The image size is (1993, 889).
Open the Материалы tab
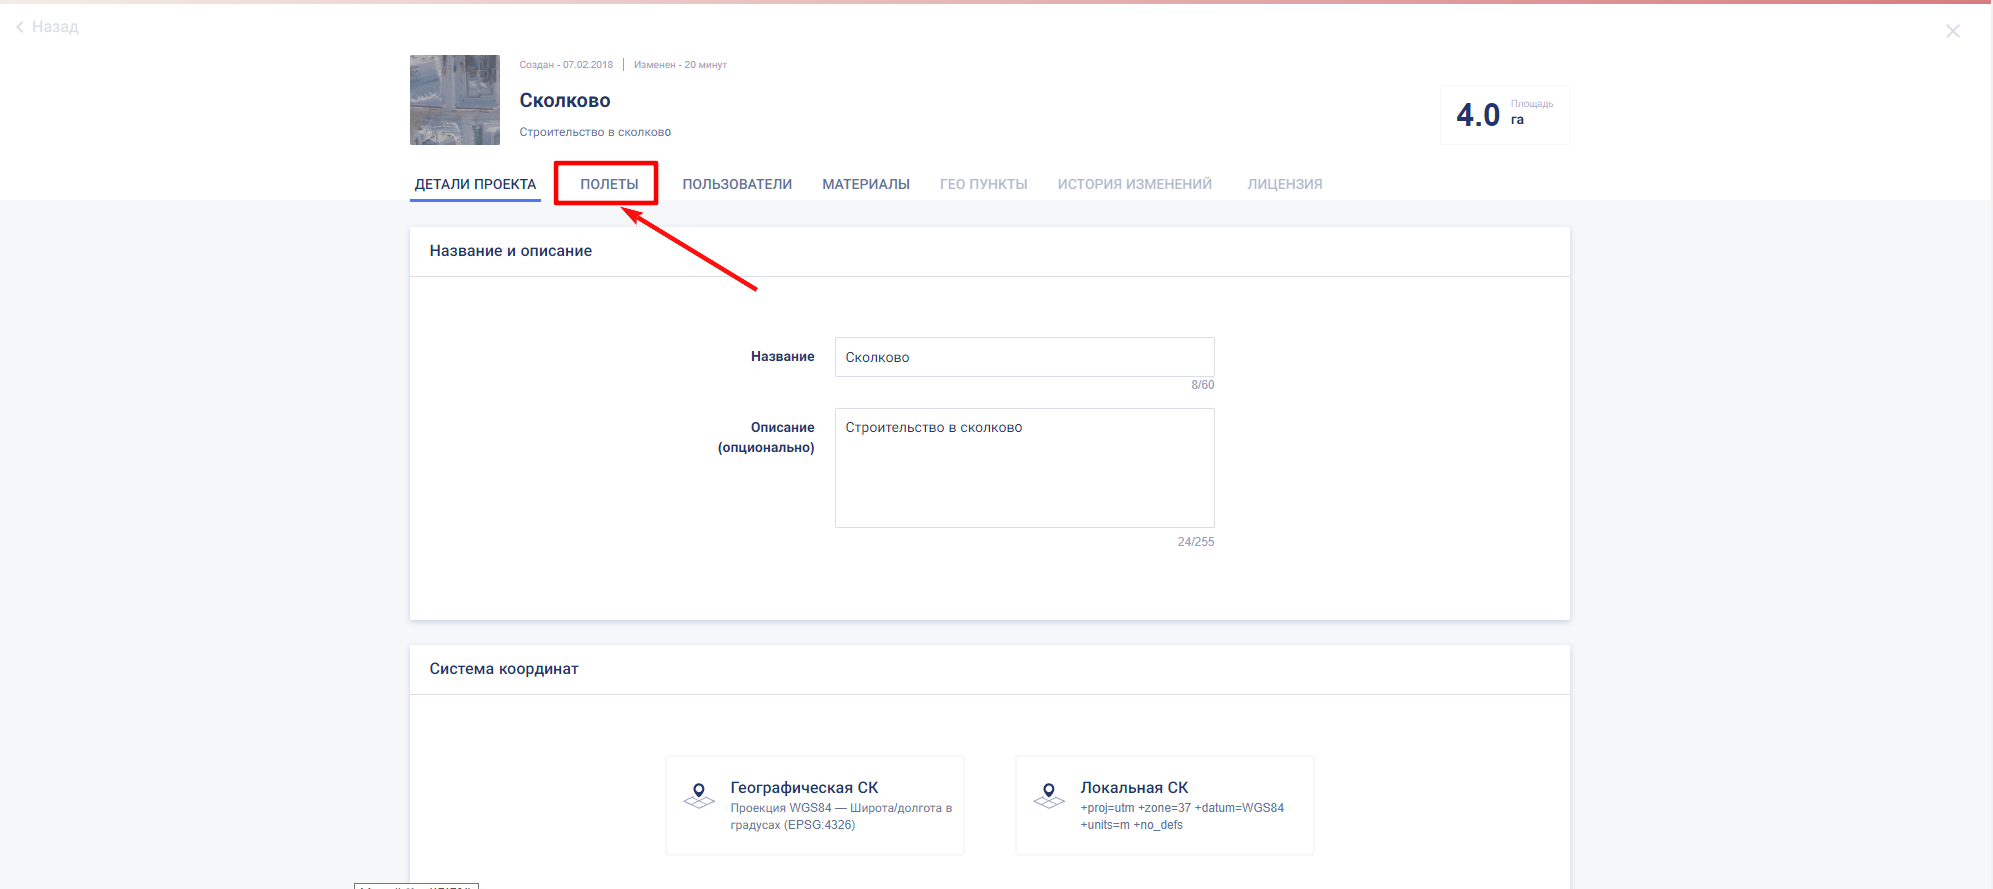click(865, 184)
